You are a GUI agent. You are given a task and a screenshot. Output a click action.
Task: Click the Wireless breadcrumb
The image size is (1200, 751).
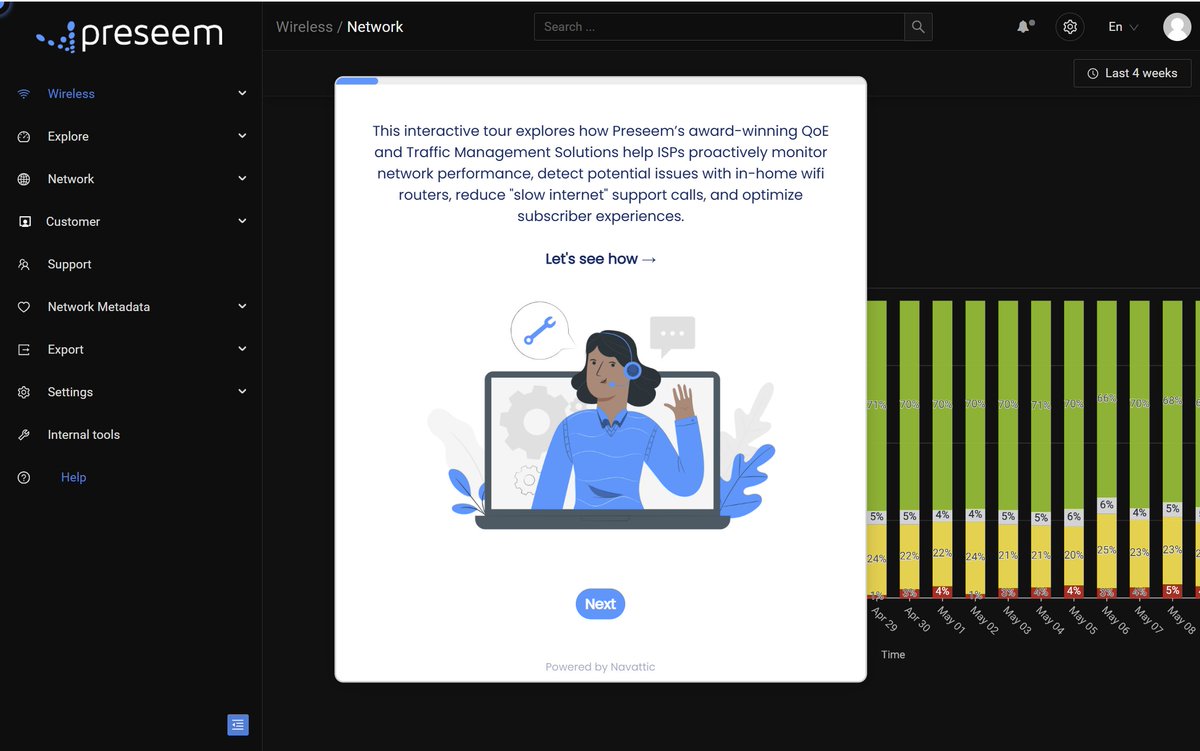coord(304,27)
